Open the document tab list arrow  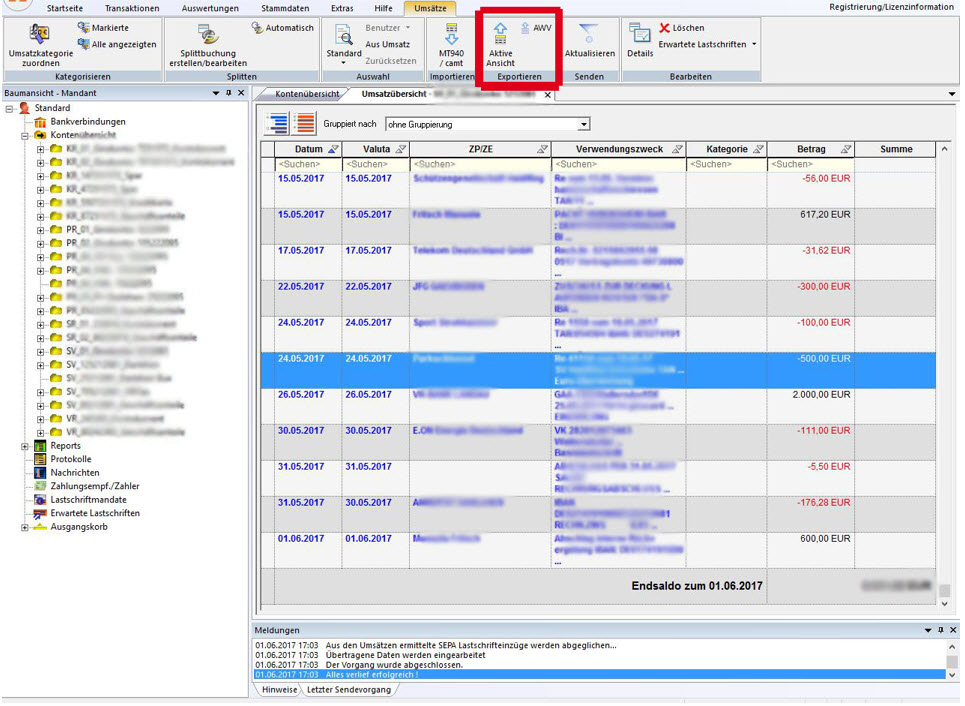click(x=952, y=94)
